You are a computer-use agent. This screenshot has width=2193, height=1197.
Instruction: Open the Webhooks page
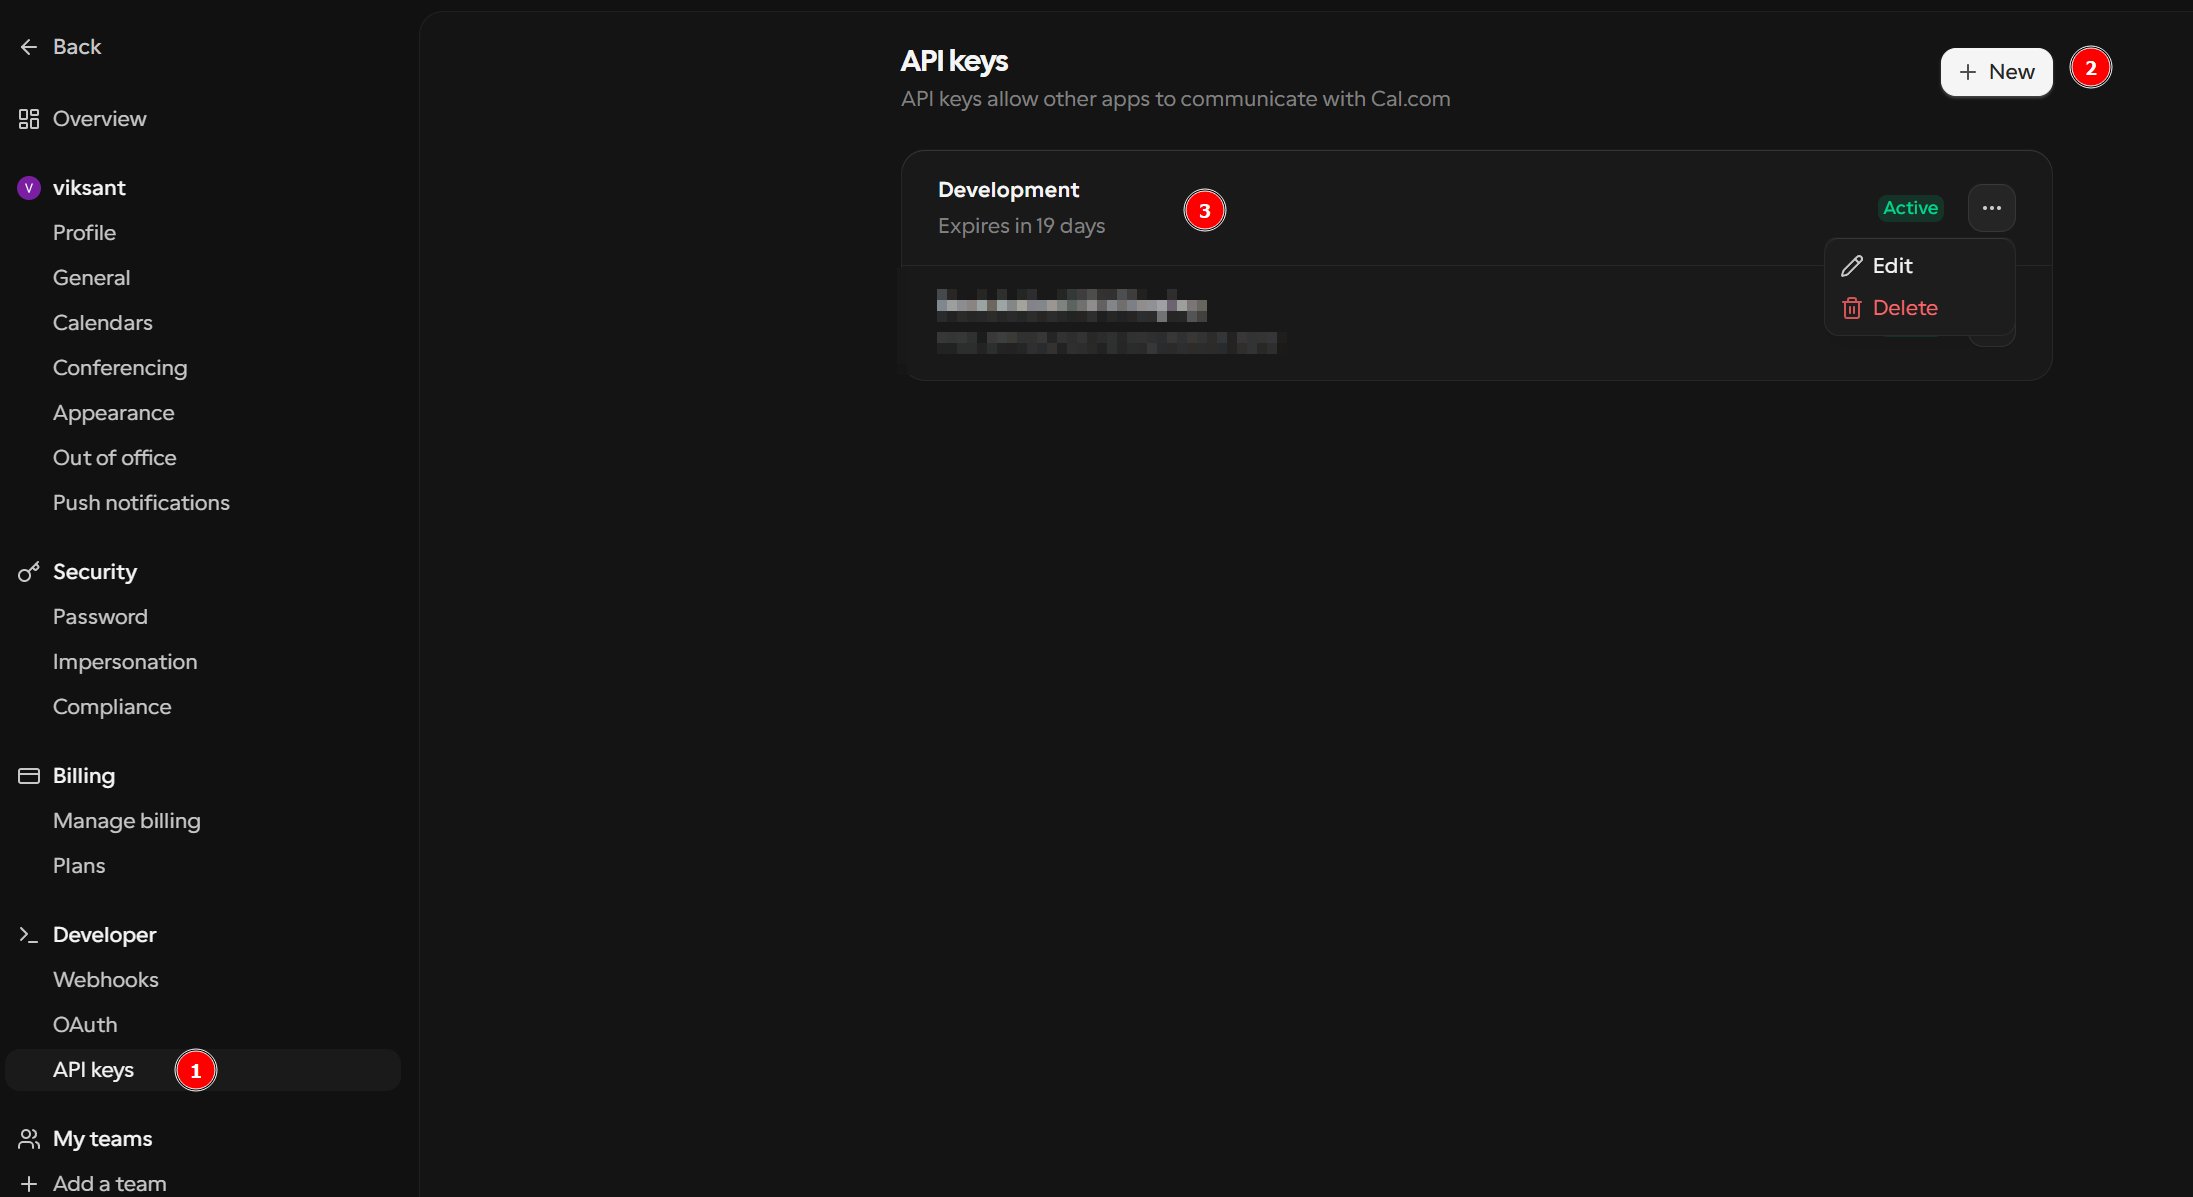(105, 980)
